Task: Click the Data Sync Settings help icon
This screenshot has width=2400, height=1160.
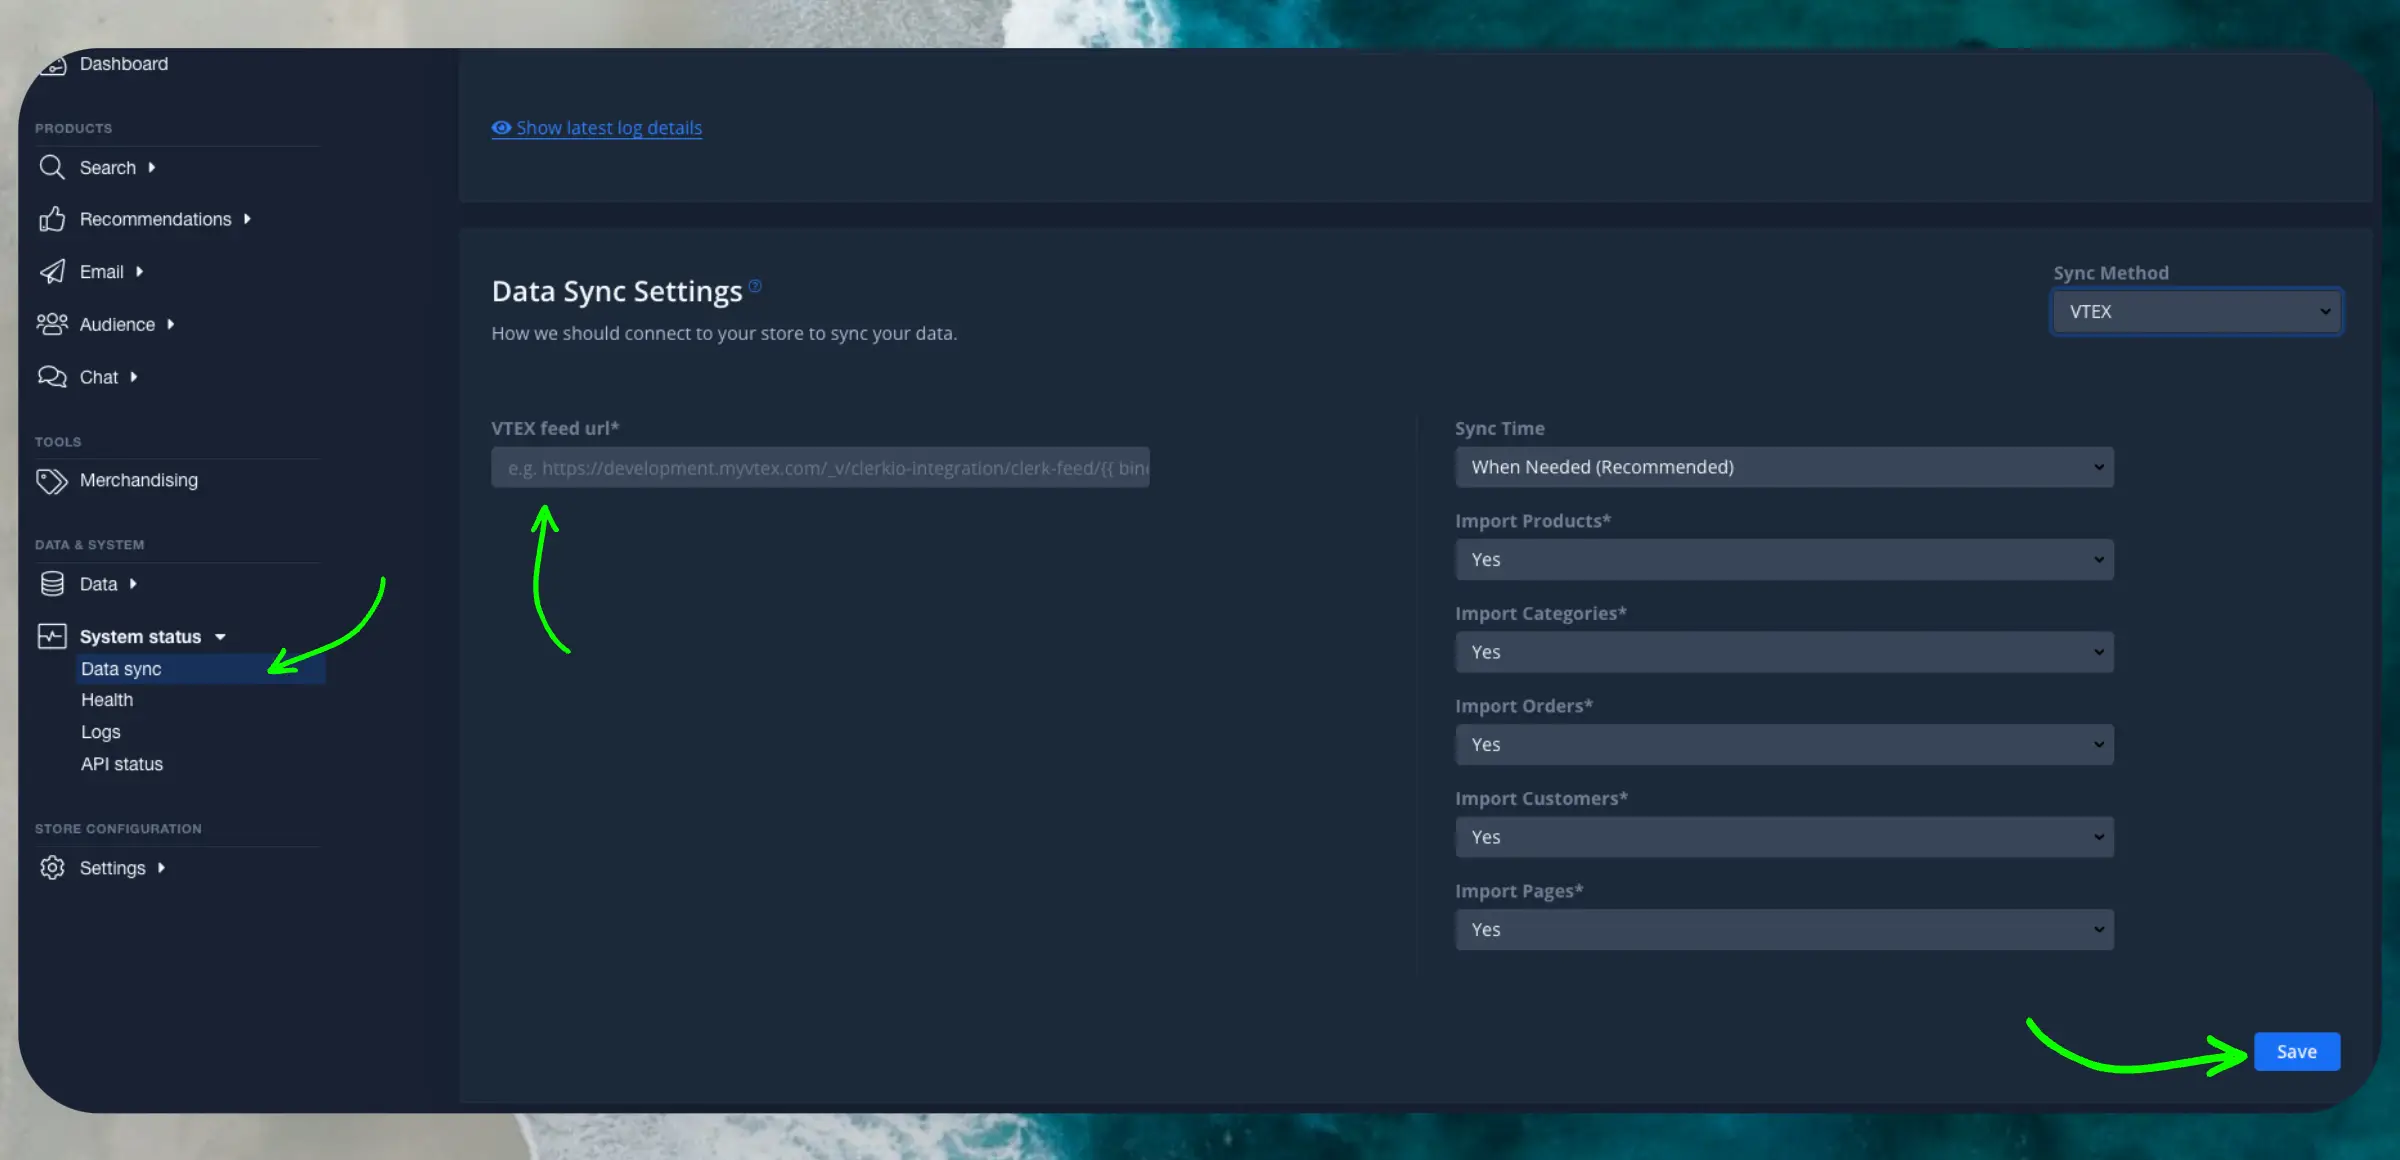Action: (x=756, y=287)
